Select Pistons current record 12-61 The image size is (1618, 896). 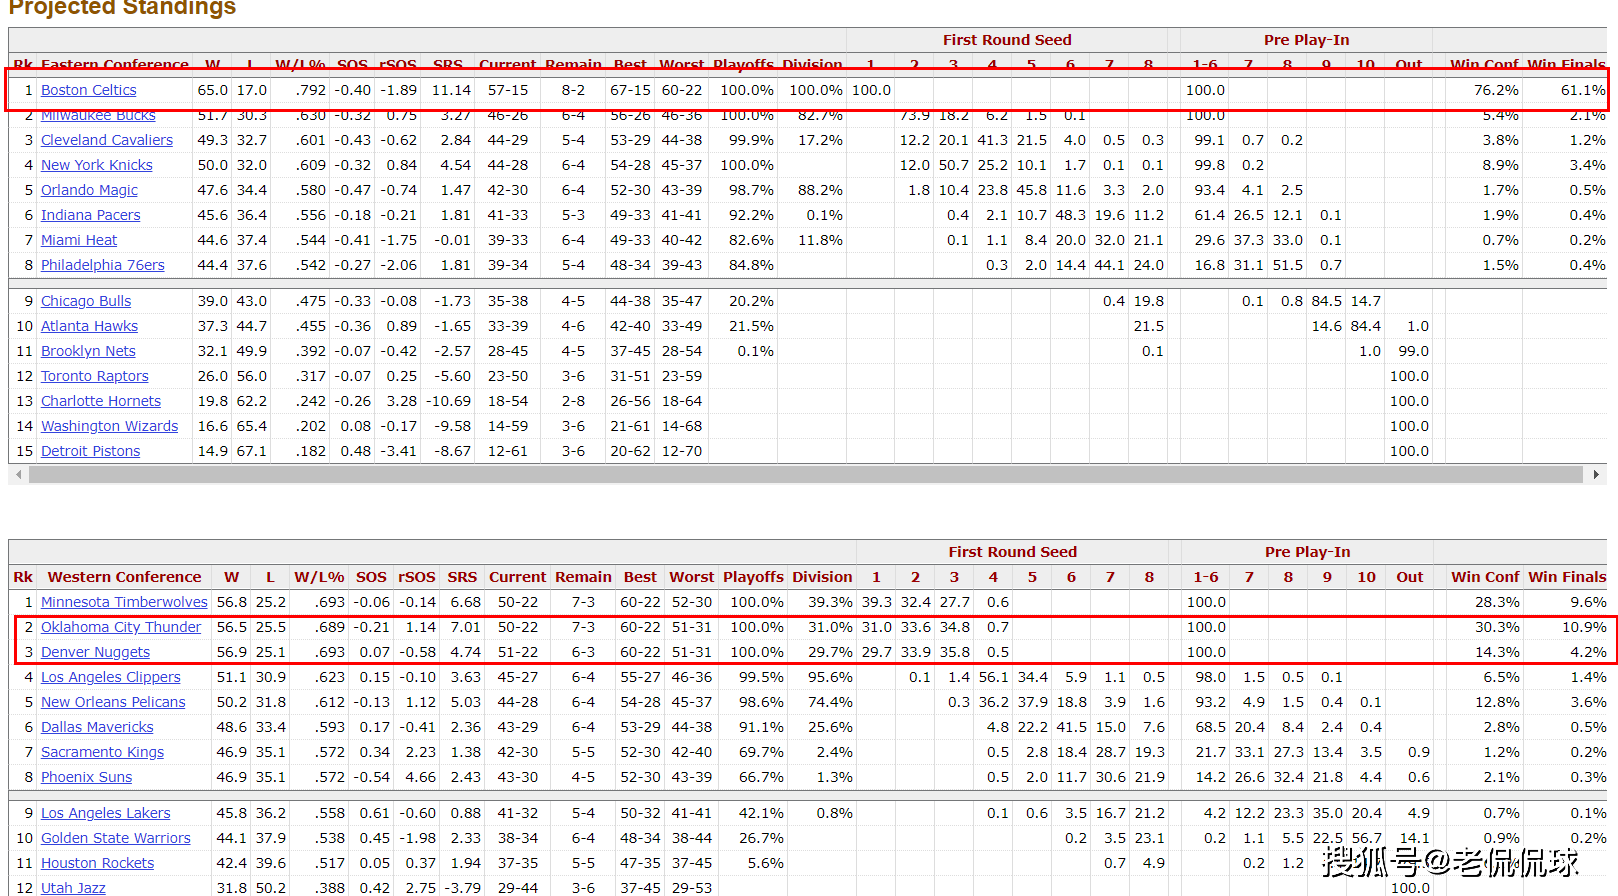[508, 451]
